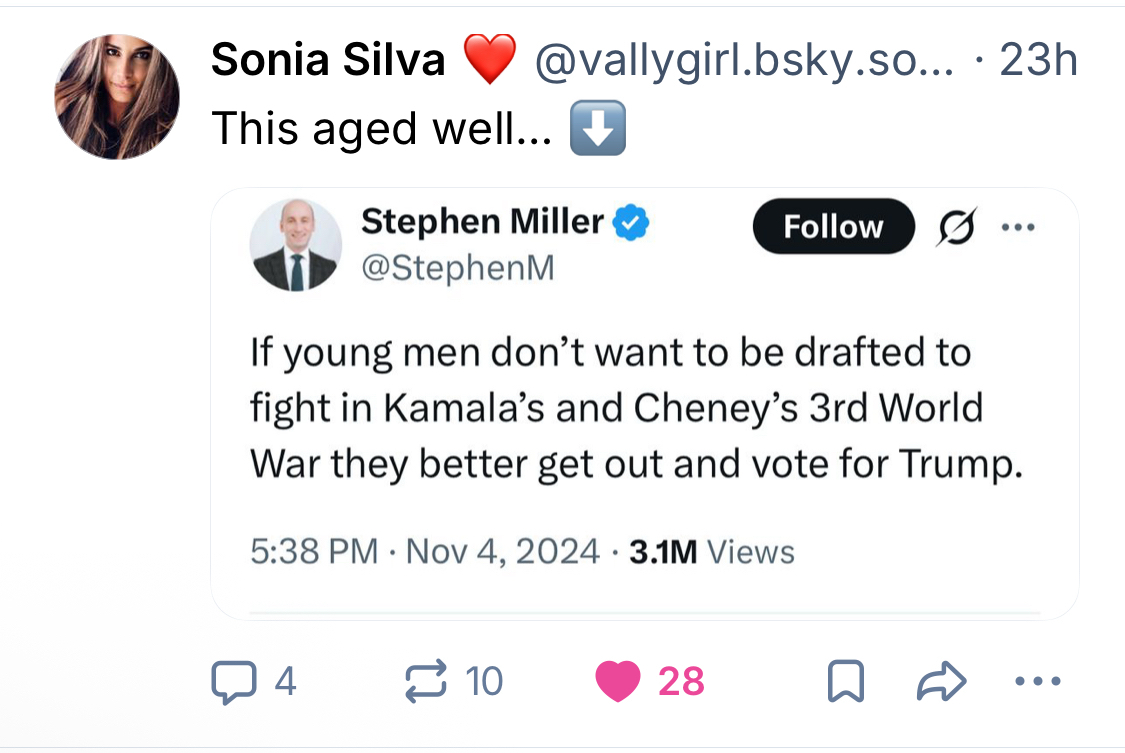Click the repost count number 10
Image resolution: width=1125 pixels, height=753 pixels.
point(484,682)
